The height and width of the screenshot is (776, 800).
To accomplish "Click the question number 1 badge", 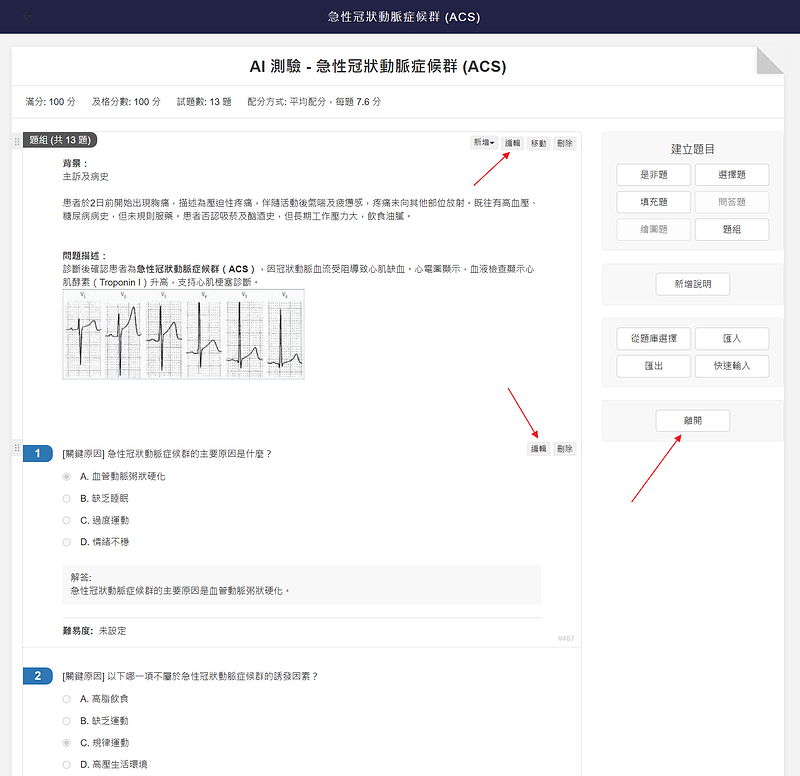I will [37, 454].
